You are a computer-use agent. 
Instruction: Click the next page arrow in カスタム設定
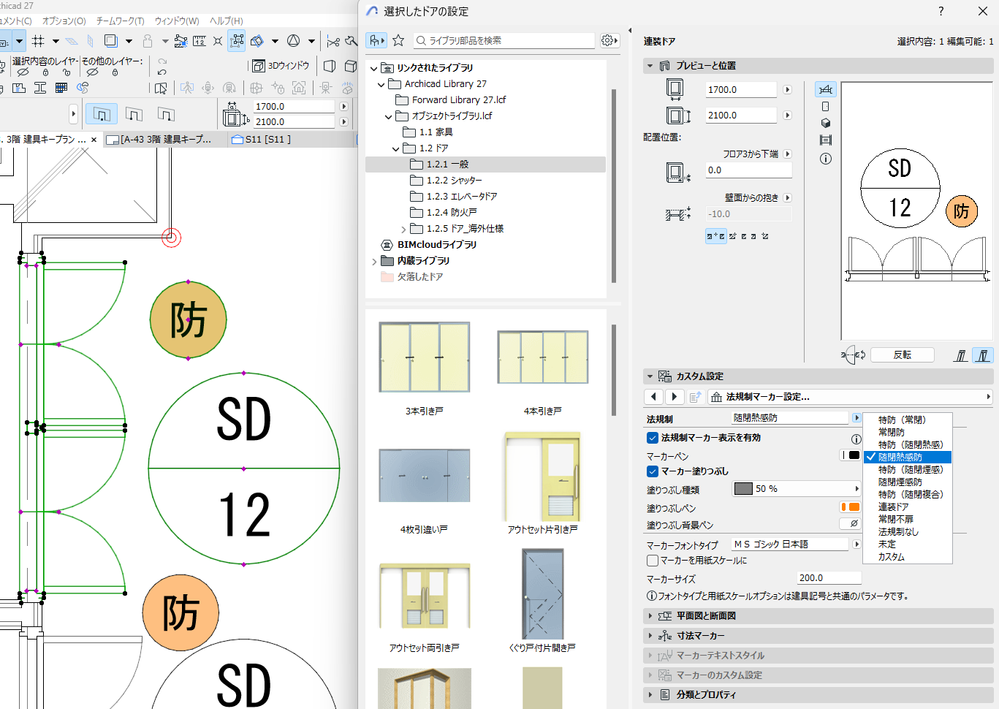point(675,397)
